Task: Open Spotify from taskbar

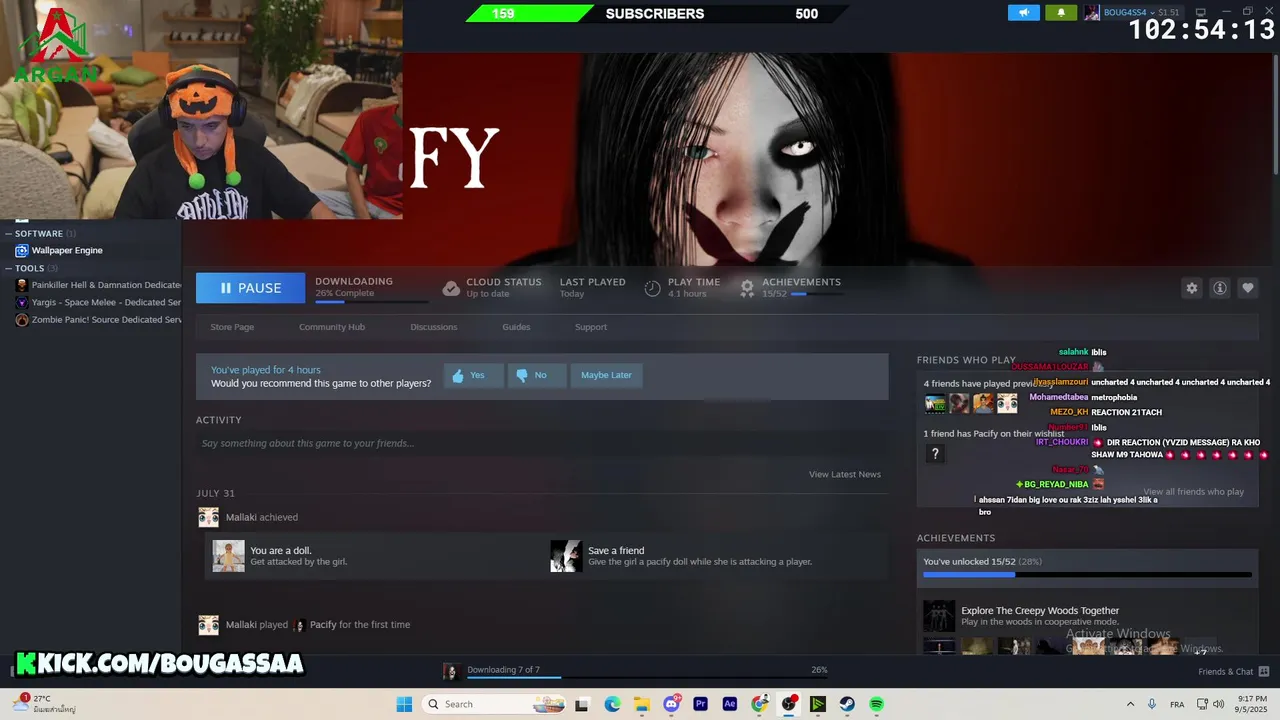Action: (876, 704)
